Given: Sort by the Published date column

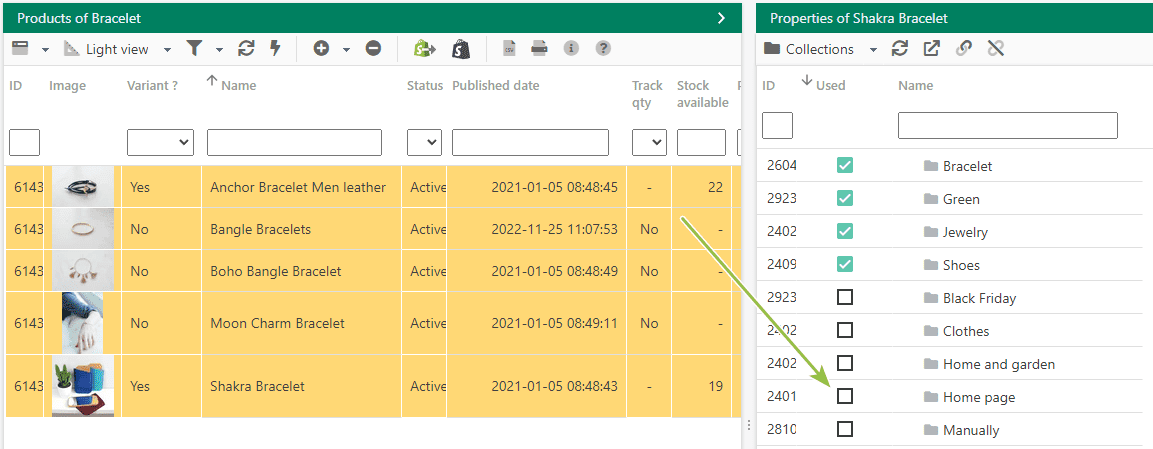Looking at the screenshot, I should click(x=496, y=85).
